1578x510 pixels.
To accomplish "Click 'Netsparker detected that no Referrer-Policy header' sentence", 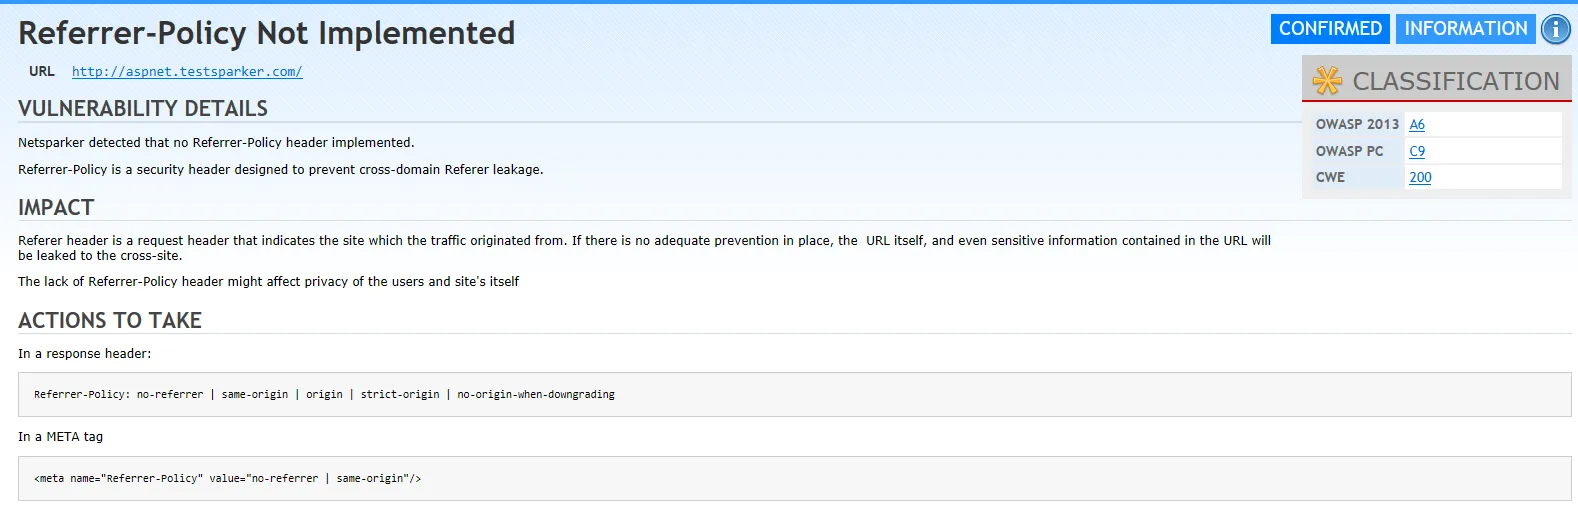I will 216,143.
